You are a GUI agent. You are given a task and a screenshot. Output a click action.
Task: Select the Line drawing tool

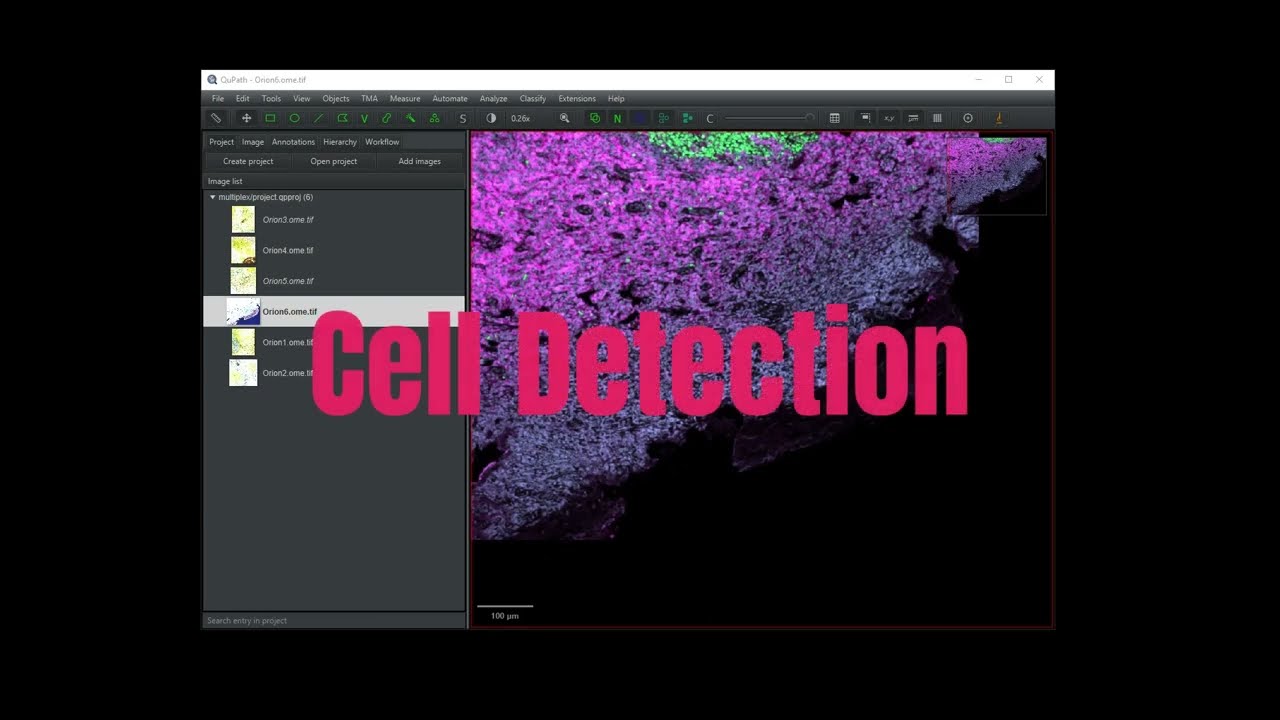coord(318,118)
